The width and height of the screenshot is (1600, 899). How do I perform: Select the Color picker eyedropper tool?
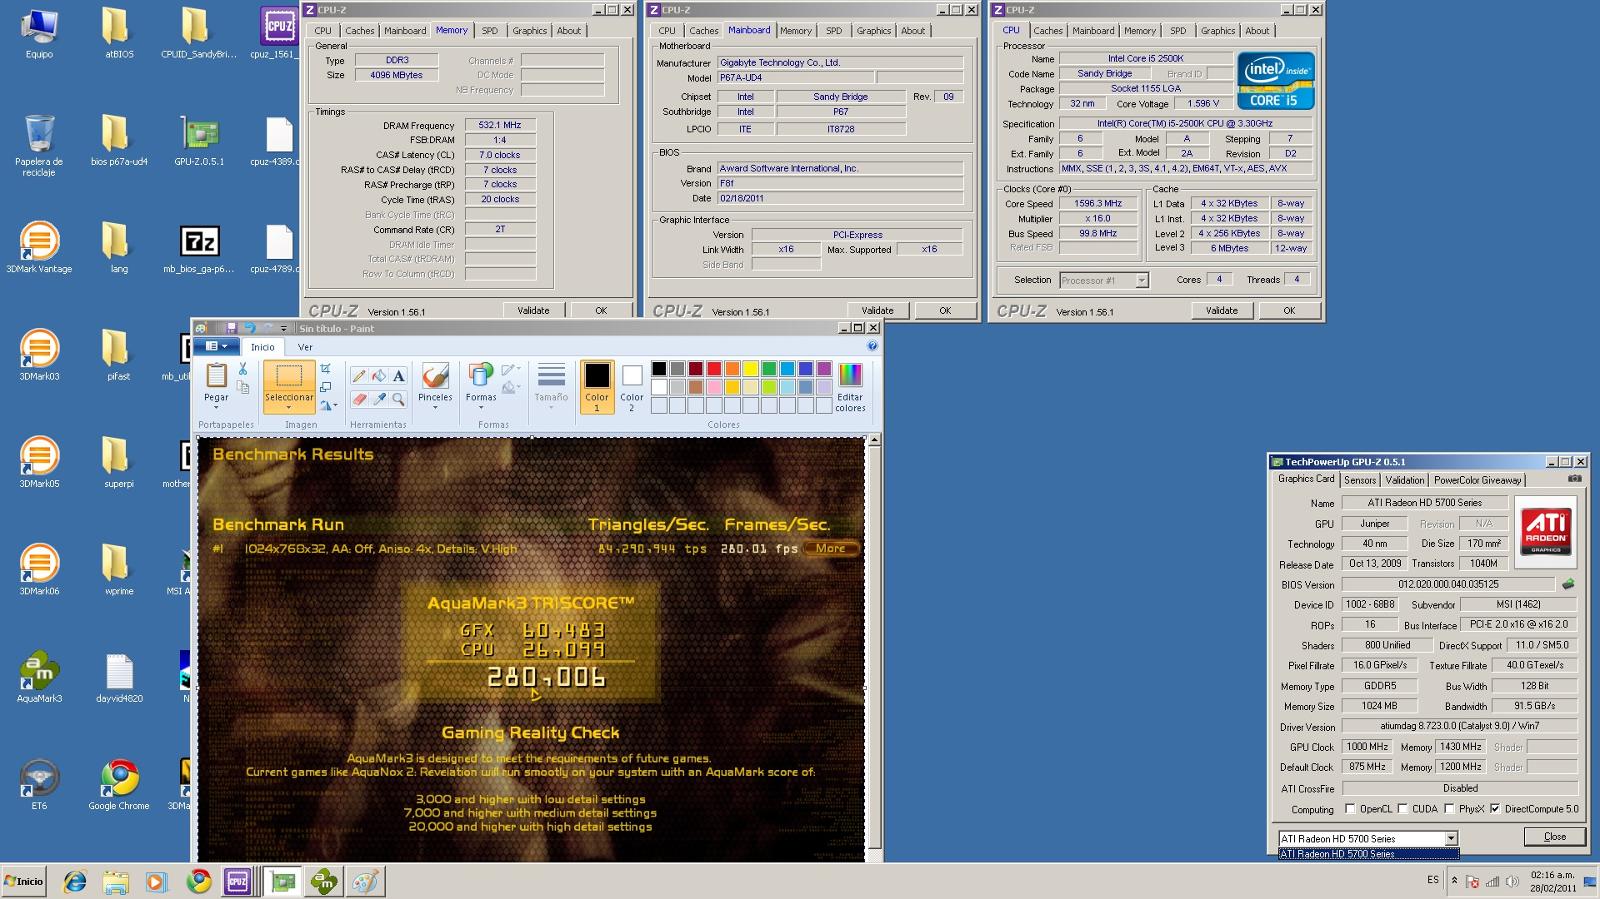click(x=379, y=399)
